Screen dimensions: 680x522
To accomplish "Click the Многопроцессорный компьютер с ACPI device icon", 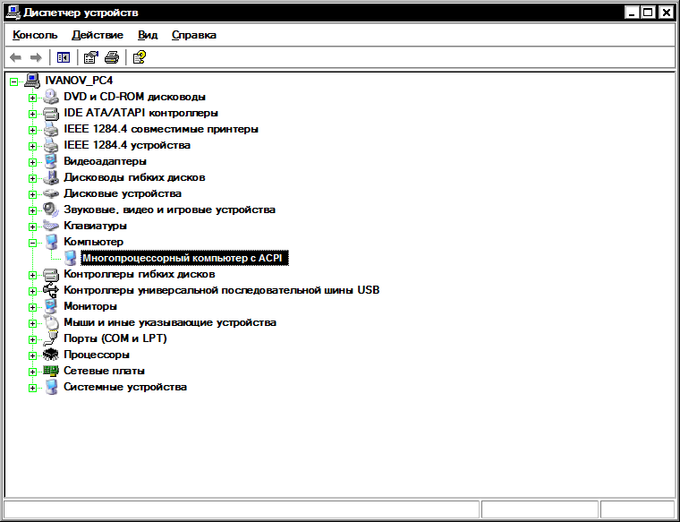I will (x=70, y=258).
